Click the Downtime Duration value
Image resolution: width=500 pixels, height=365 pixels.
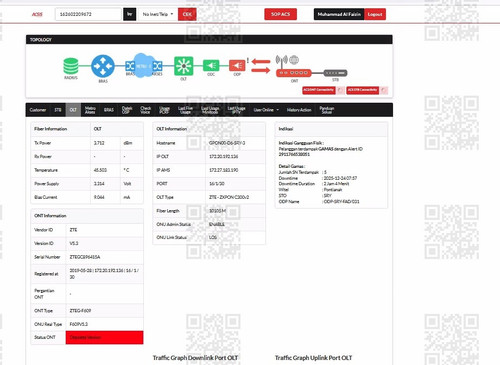[x=336, y=184]
